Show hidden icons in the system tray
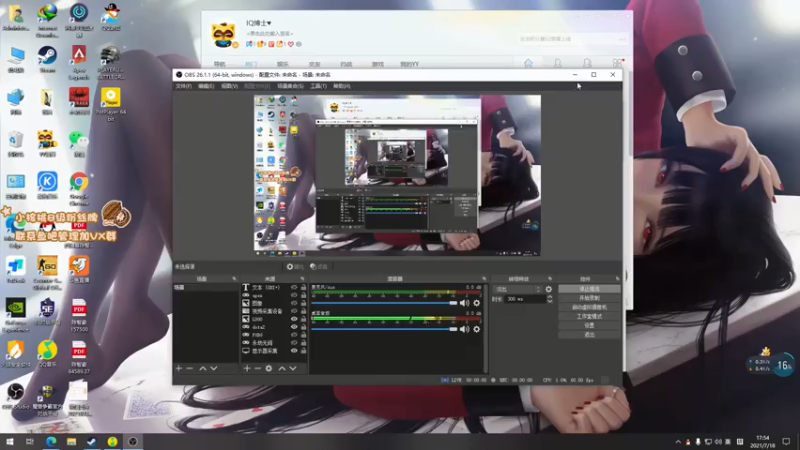800x450 pixels. point(678,442)
